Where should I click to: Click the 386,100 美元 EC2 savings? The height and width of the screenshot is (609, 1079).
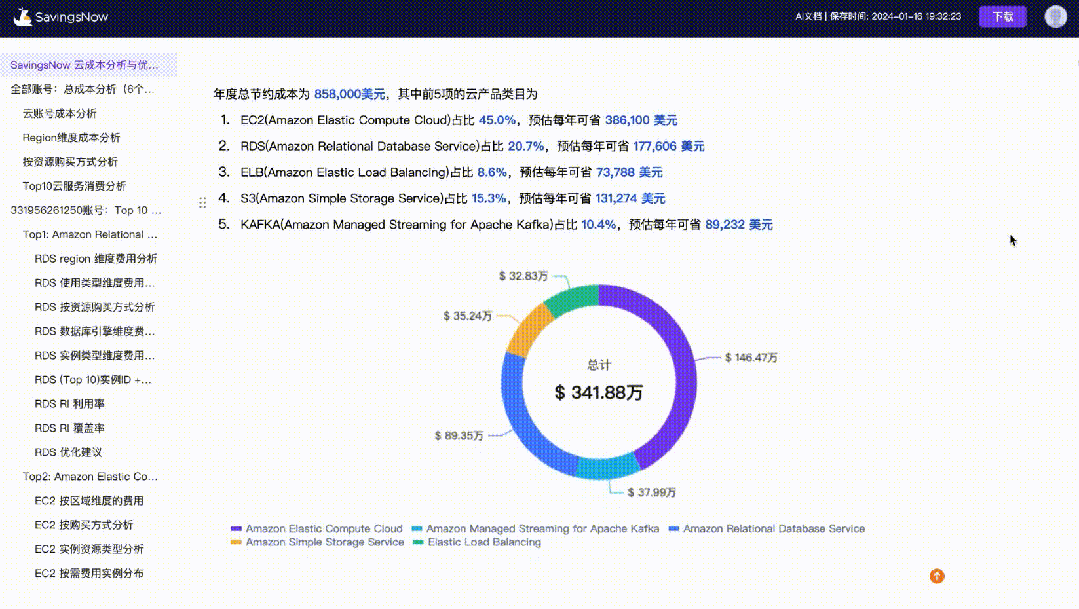641,120
